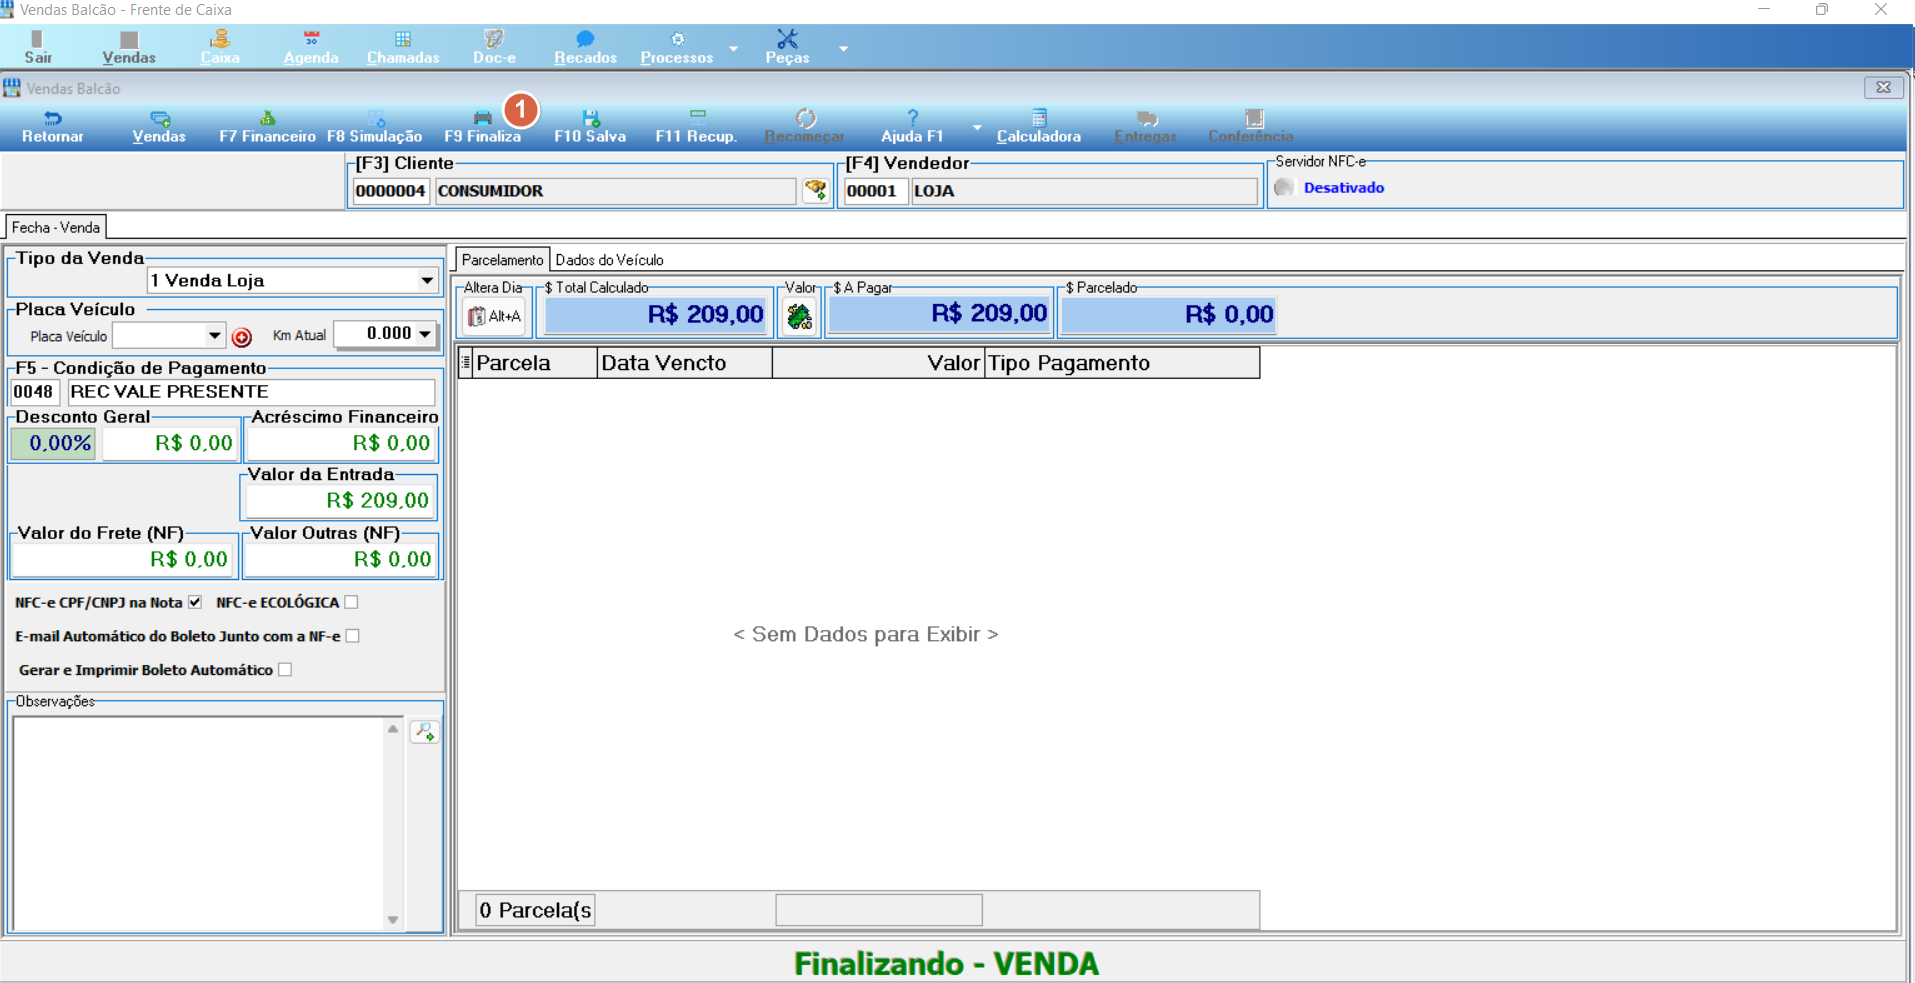Click the NFC-e server status indicator circle

pos(1284,187)
